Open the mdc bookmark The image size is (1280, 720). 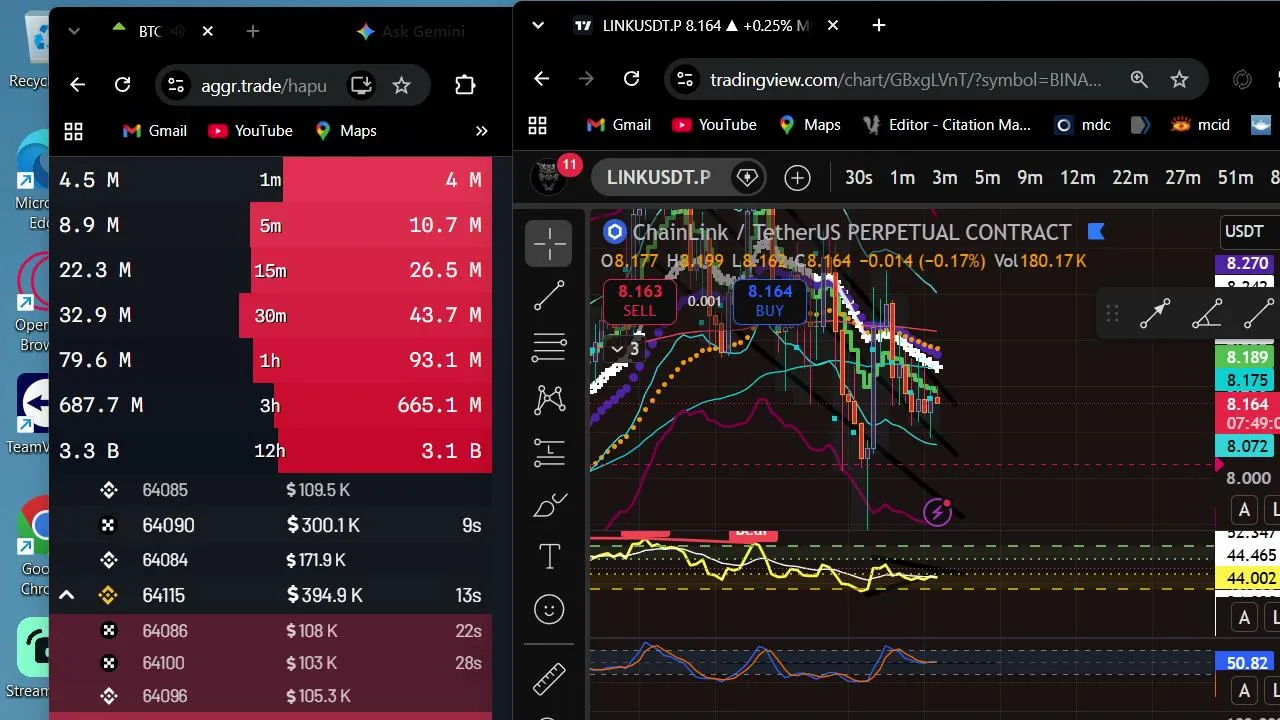(x=1083, y=125)
